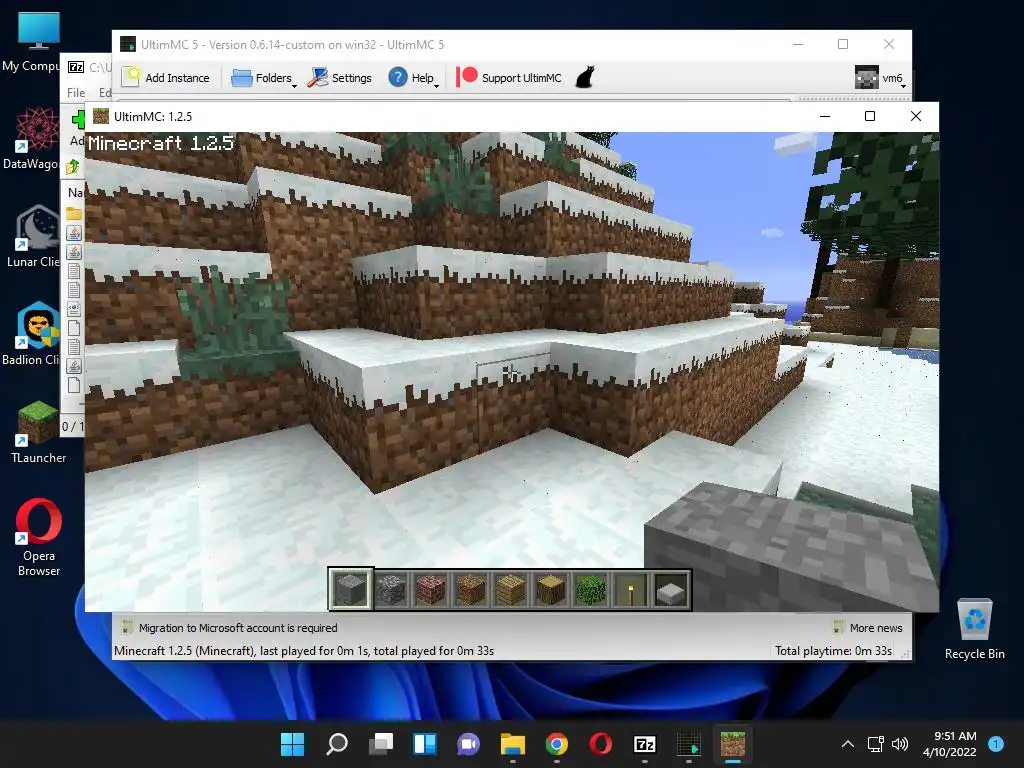Select the oak log hotbar slot

pyautogui.click(x=551, y=589)
